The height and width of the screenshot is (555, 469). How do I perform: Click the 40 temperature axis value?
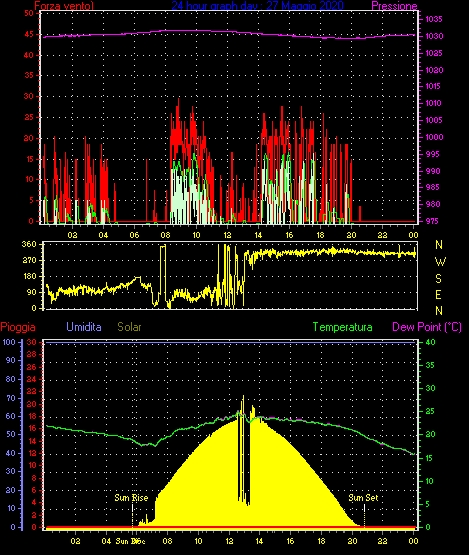tap(430, 342)
